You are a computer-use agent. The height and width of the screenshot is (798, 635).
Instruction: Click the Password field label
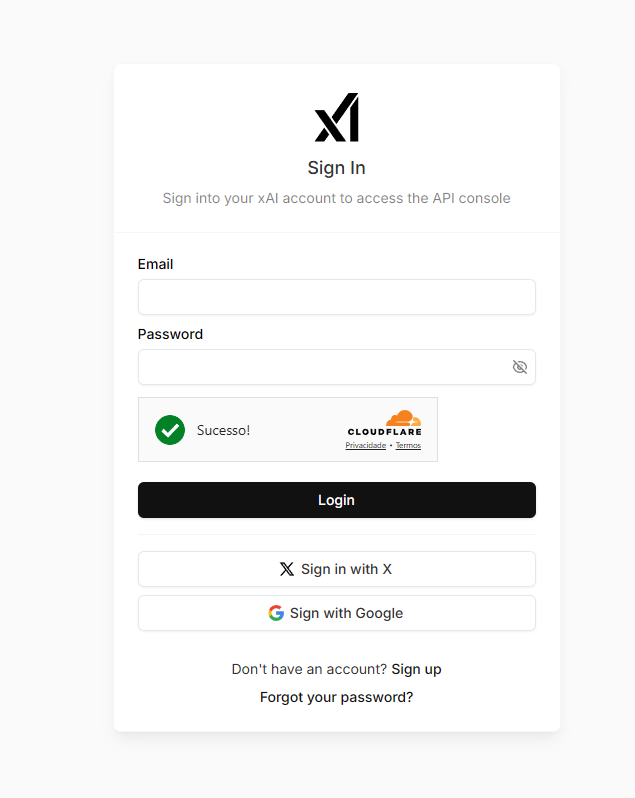[170, 334]
